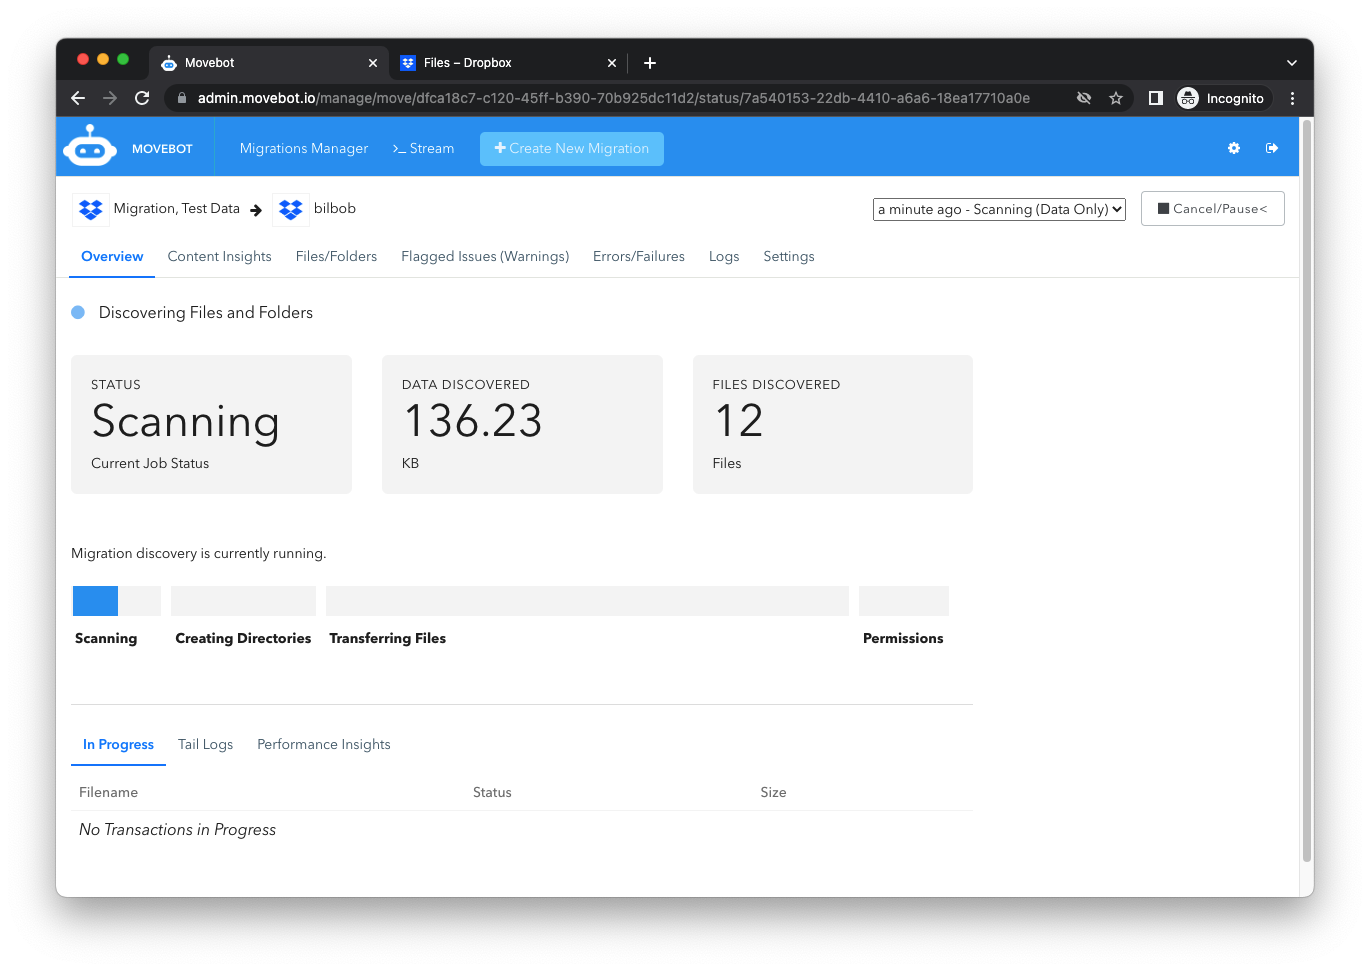Switch to the Errors/Failures tab
1370x971 pixels.
[x=638, y=257]
